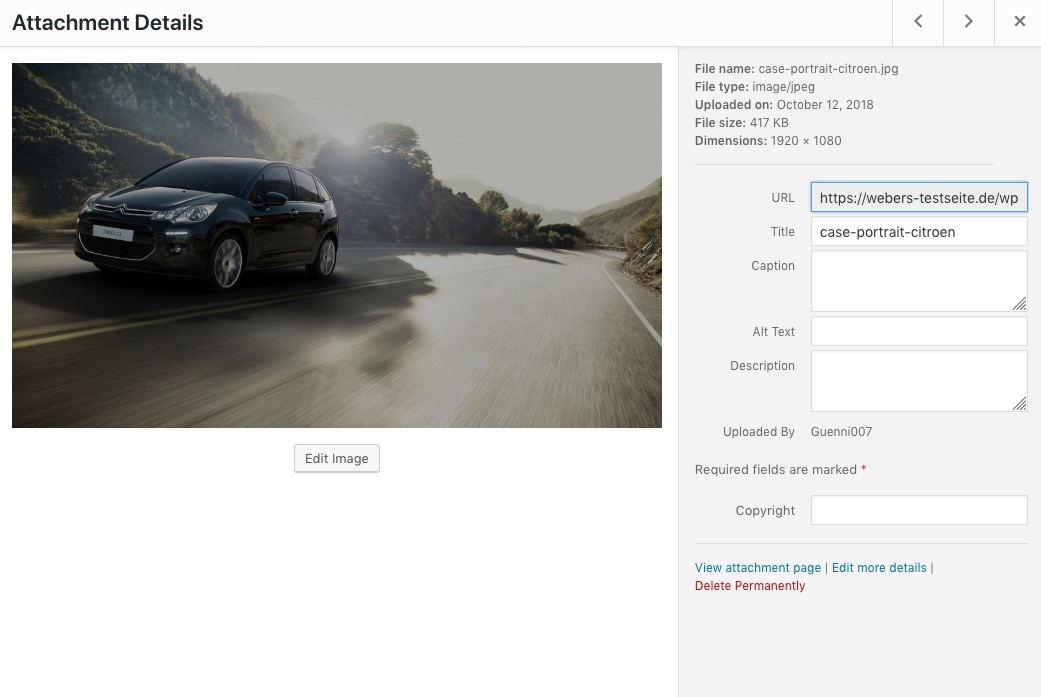Click the file type image/jpeg text
This screenshot has height=697, width=1041.
pos(783,86)
